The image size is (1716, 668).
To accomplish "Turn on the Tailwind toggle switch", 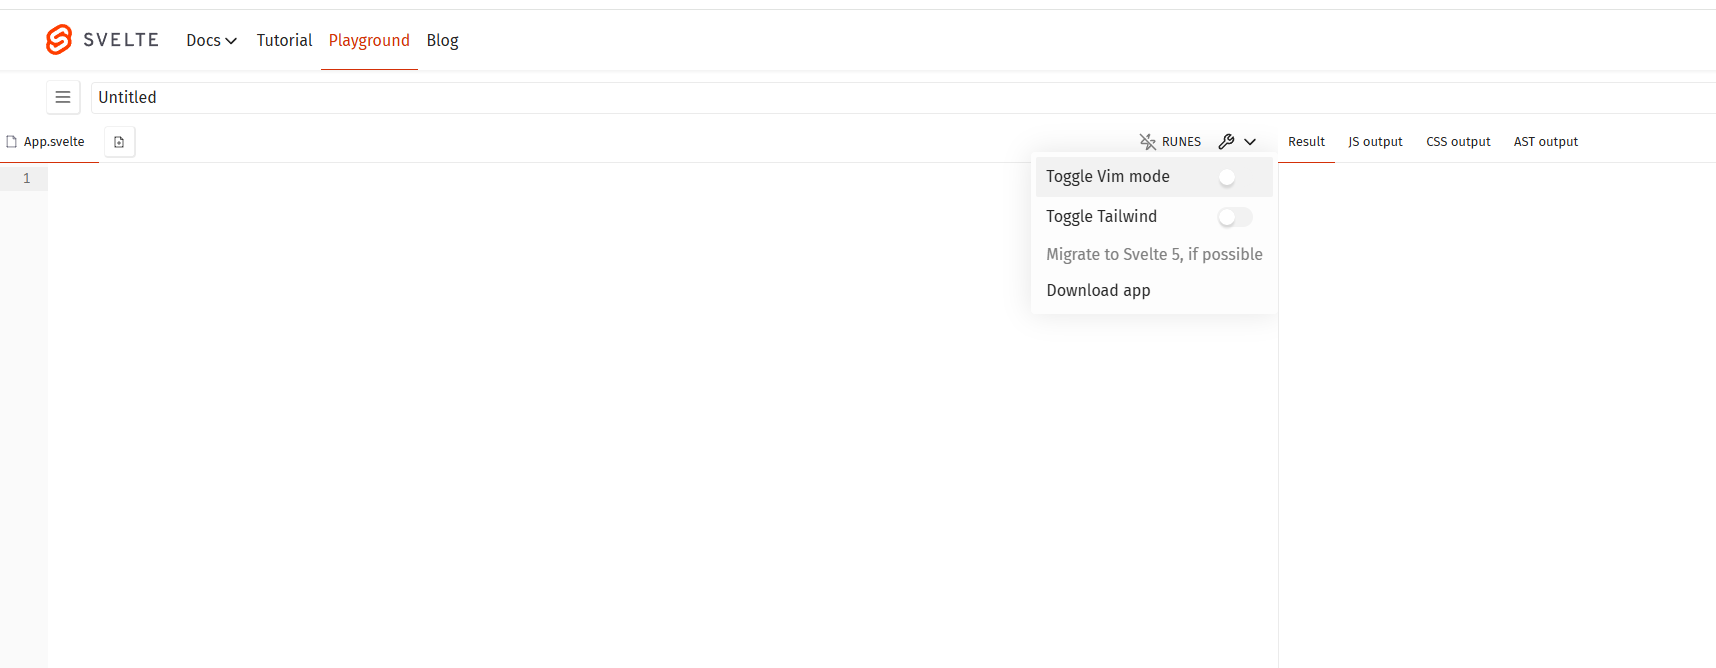I will pyautogui.click(x=1234, y=217).
